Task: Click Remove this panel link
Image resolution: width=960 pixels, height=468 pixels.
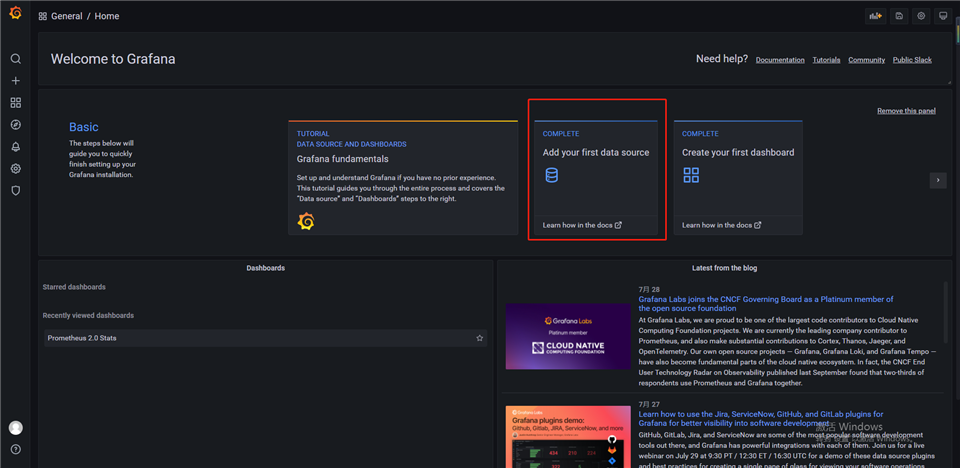Action: (x=906, y=111)
